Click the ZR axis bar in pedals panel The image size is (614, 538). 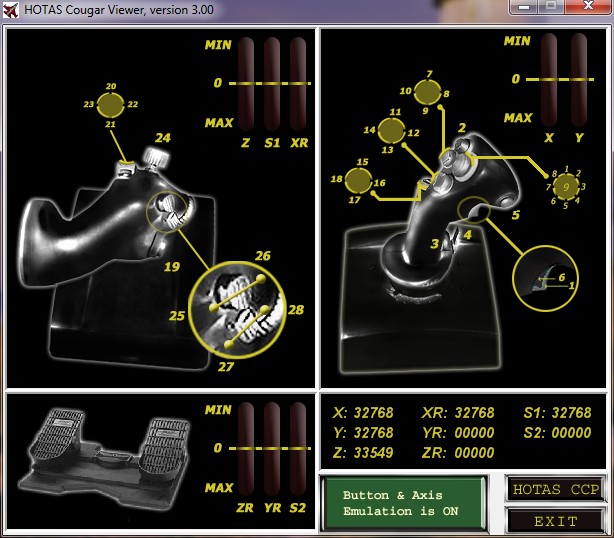[x=246, y=449]
